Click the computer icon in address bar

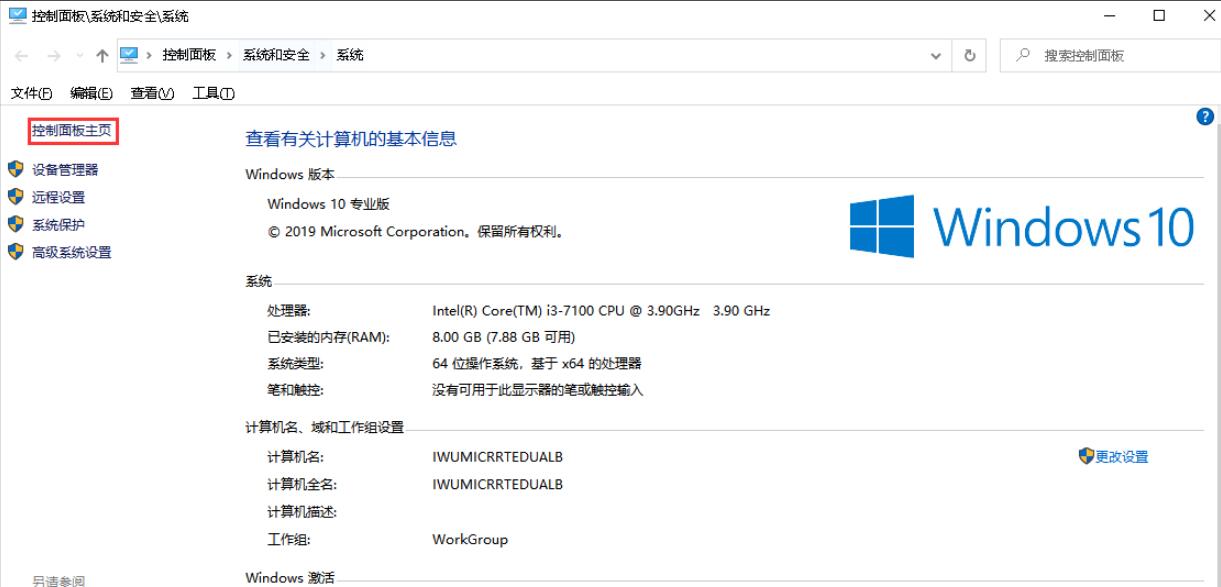pos(128,56)
